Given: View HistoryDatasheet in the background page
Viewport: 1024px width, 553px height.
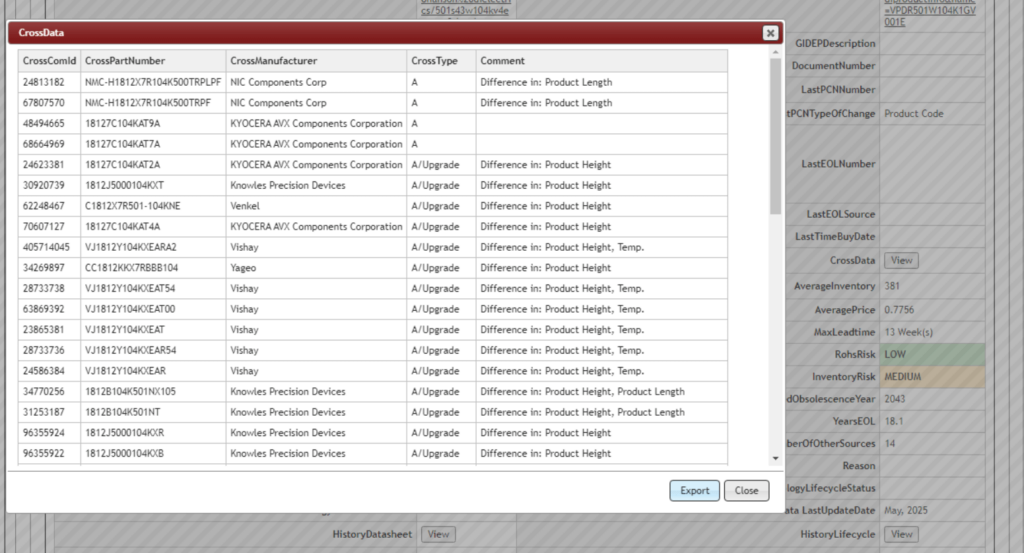Looking at the screenshot, I should [x=438, y=534].
